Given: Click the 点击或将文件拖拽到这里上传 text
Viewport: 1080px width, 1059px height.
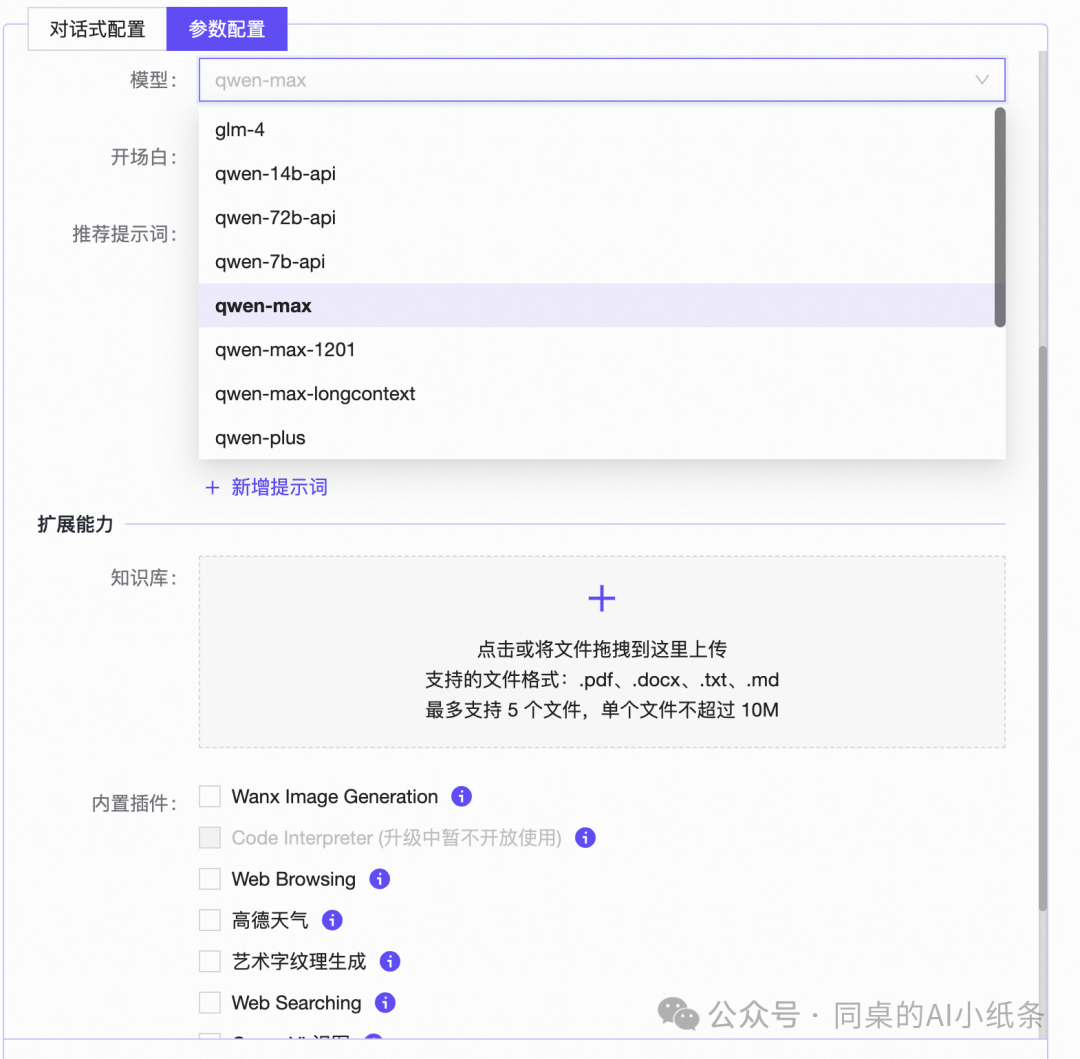Looking at the screenshot, I should coord(602,649).
